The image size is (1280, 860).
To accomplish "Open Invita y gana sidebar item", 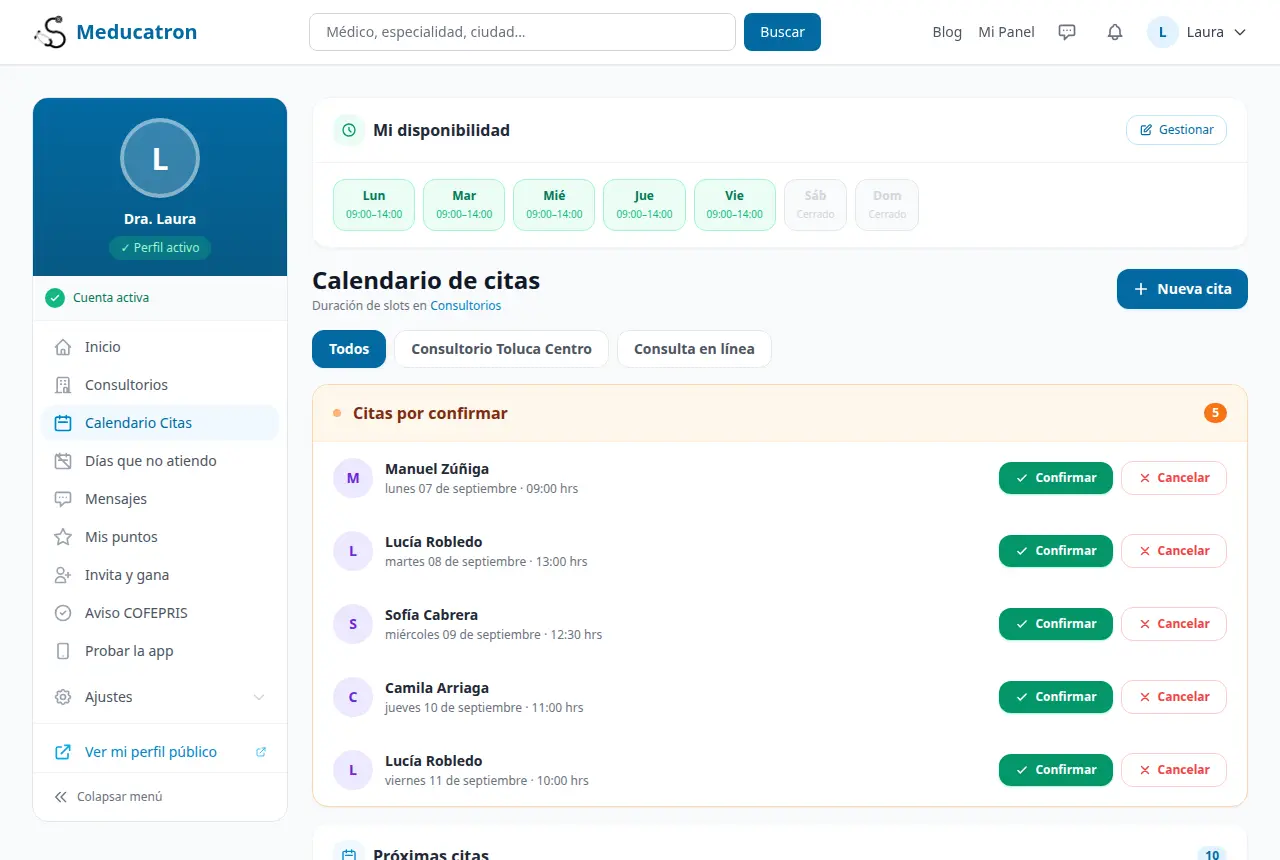I will click(160, 575).
